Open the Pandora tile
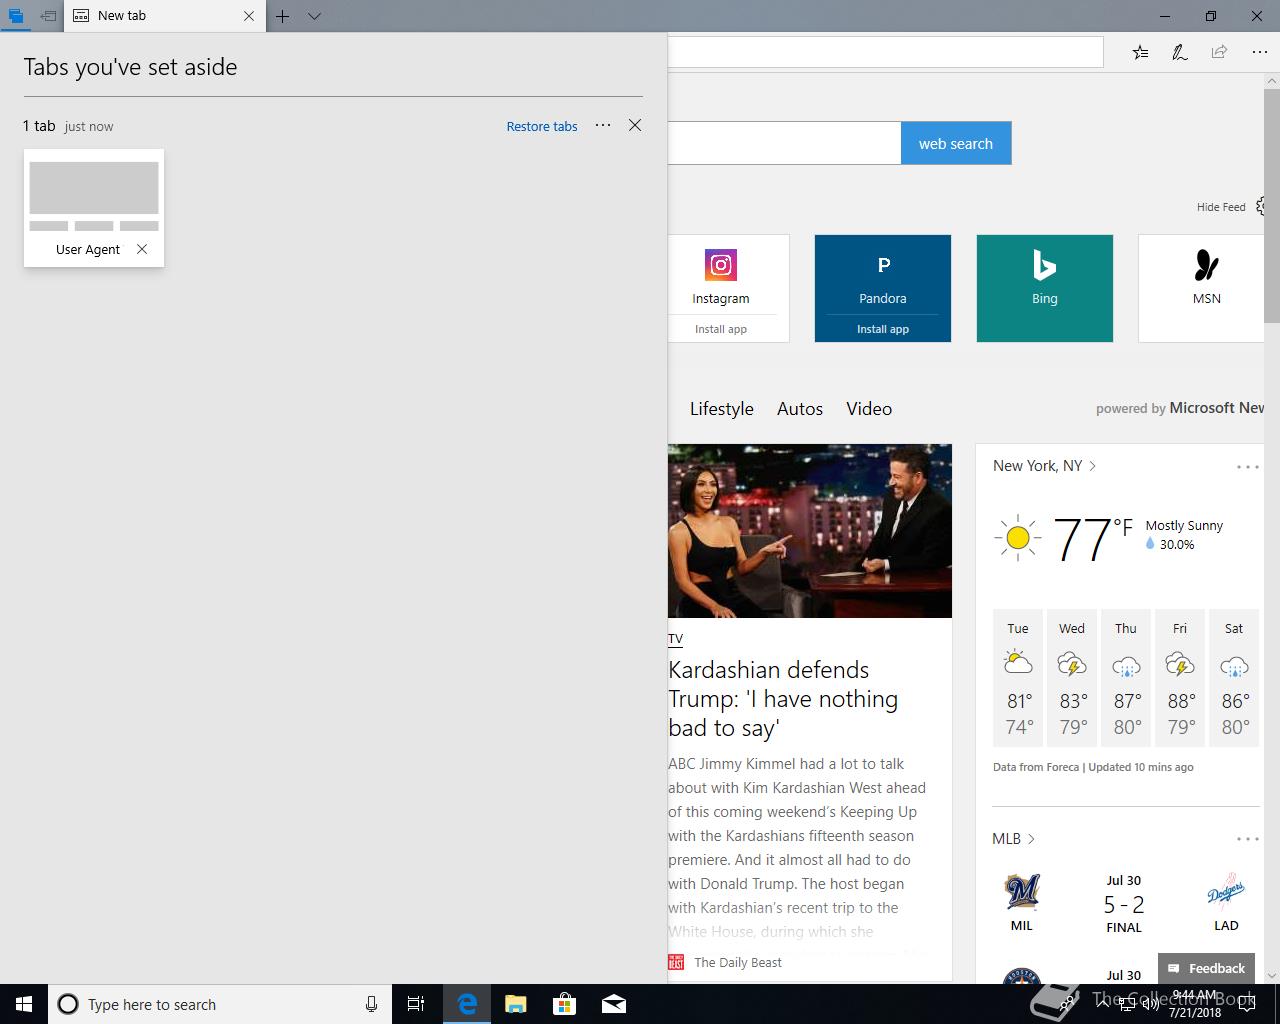The width and height of the screenshot is (1280, 1024). click(883, 276)
